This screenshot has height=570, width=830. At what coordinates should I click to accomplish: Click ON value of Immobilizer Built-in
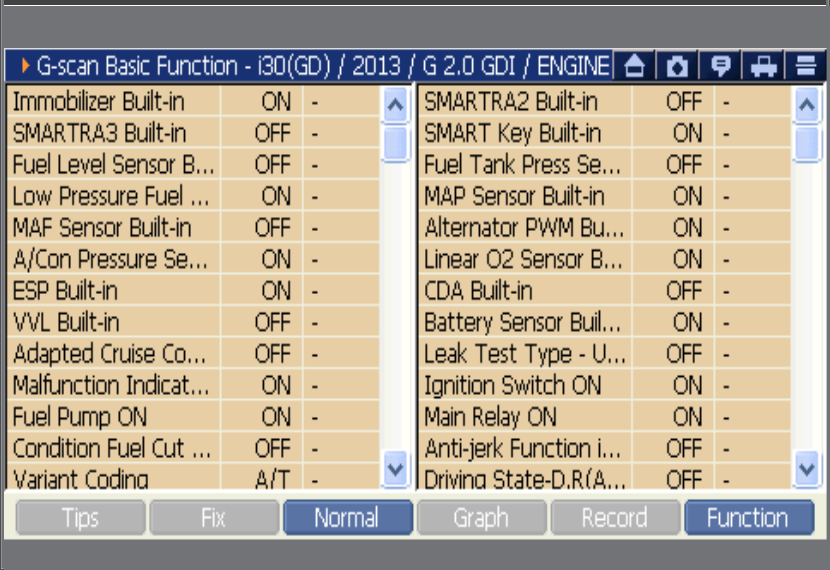coord(276,102)
